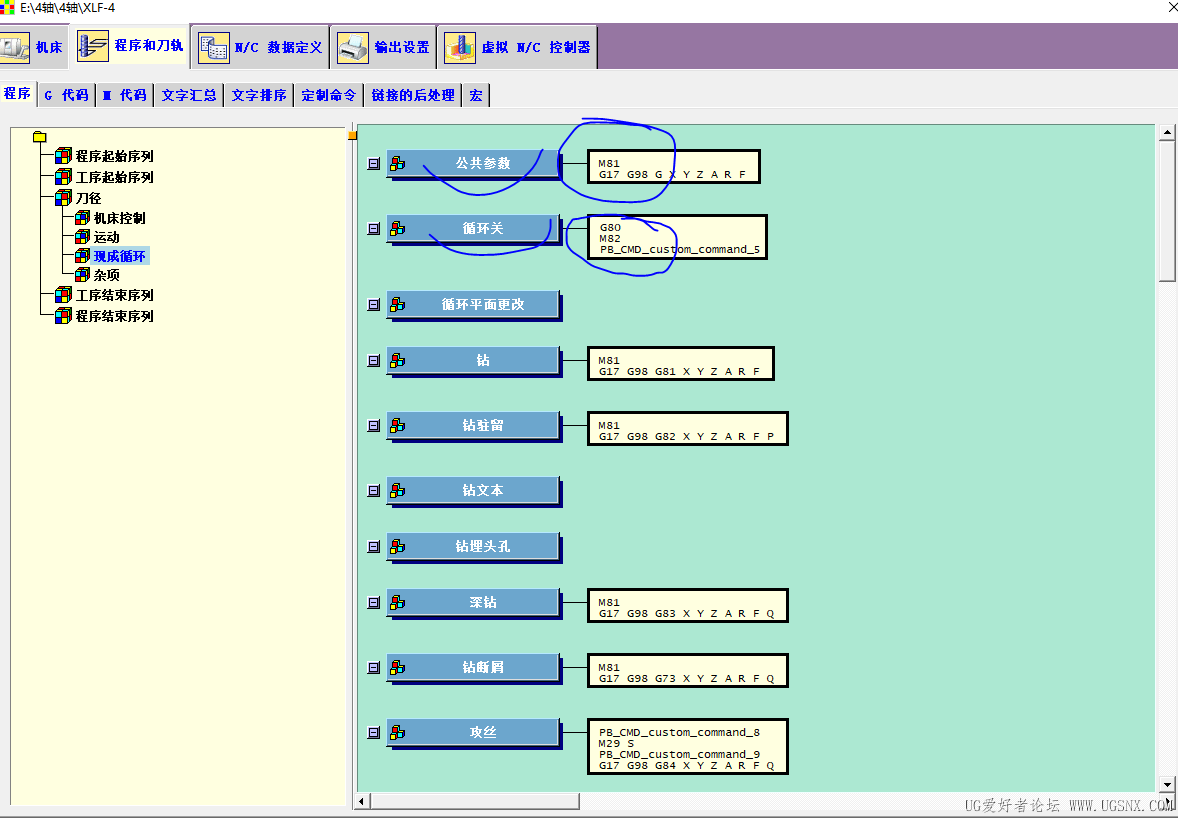Click the horizontal scrollbar left arrow
Image resolution: width=1178 pixels, height=818 pixels.
(x=362, y=801)
